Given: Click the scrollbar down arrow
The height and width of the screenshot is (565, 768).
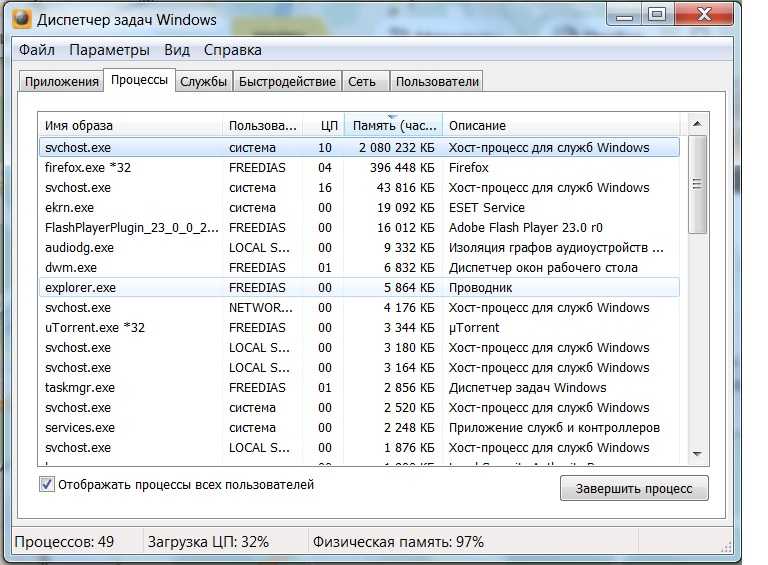Looking at the screenshot, I should [697, 454].
